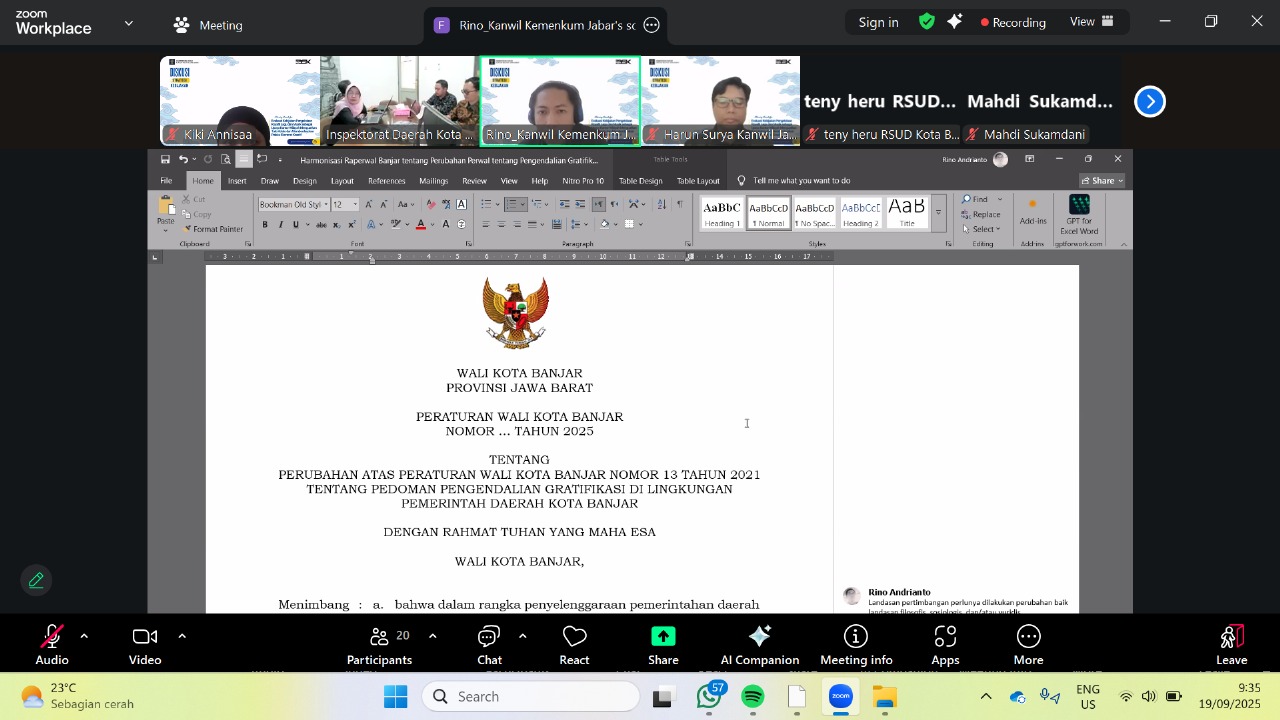Switch to the Meeting tab
The image size is (1280, 720).
(x=209, y=25)
